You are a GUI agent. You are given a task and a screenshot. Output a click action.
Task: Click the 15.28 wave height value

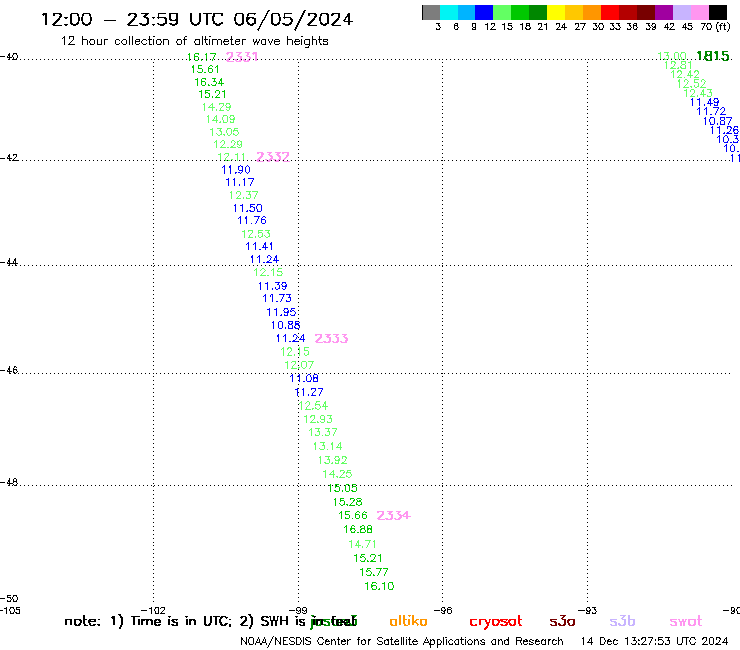(x=348, y=502)
